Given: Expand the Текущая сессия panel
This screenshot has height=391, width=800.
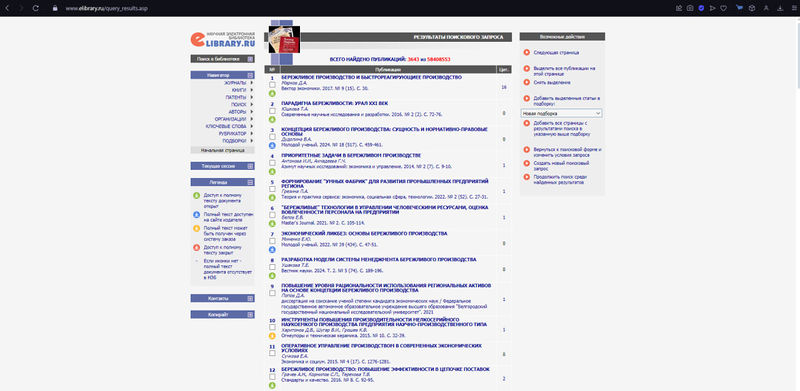Looking at the screenshot, I should pos(250,166).
